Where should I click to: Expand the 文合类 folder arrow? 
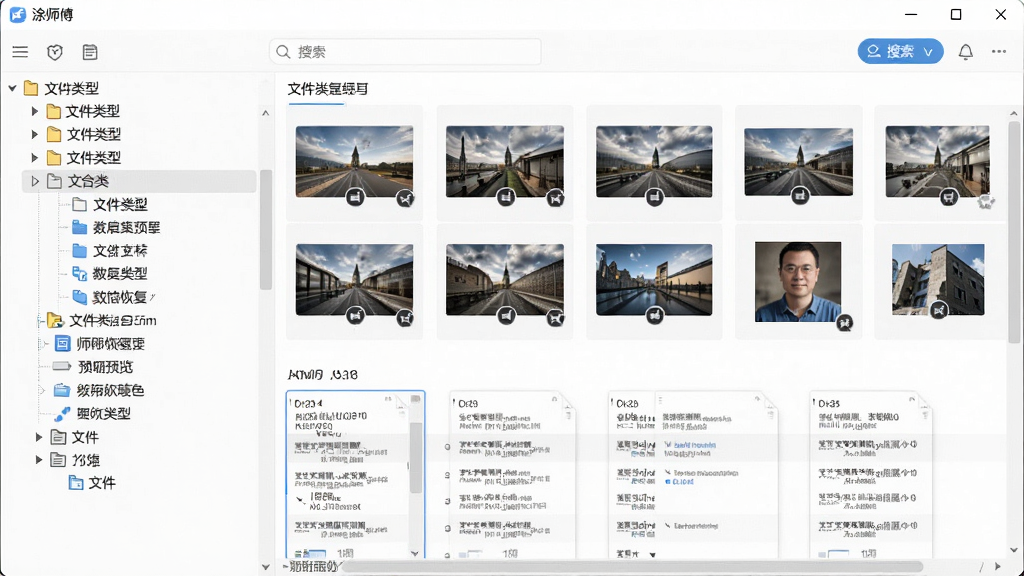coord(35,181)
